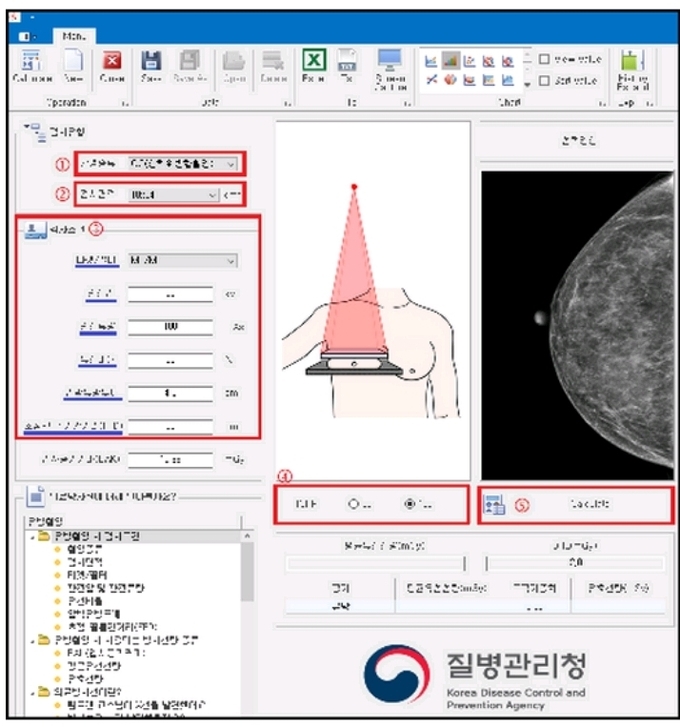The image size is (680, 727).
Task: Open the exam type dropdown marked with circled 2
Action: click(x=173, y=195)
